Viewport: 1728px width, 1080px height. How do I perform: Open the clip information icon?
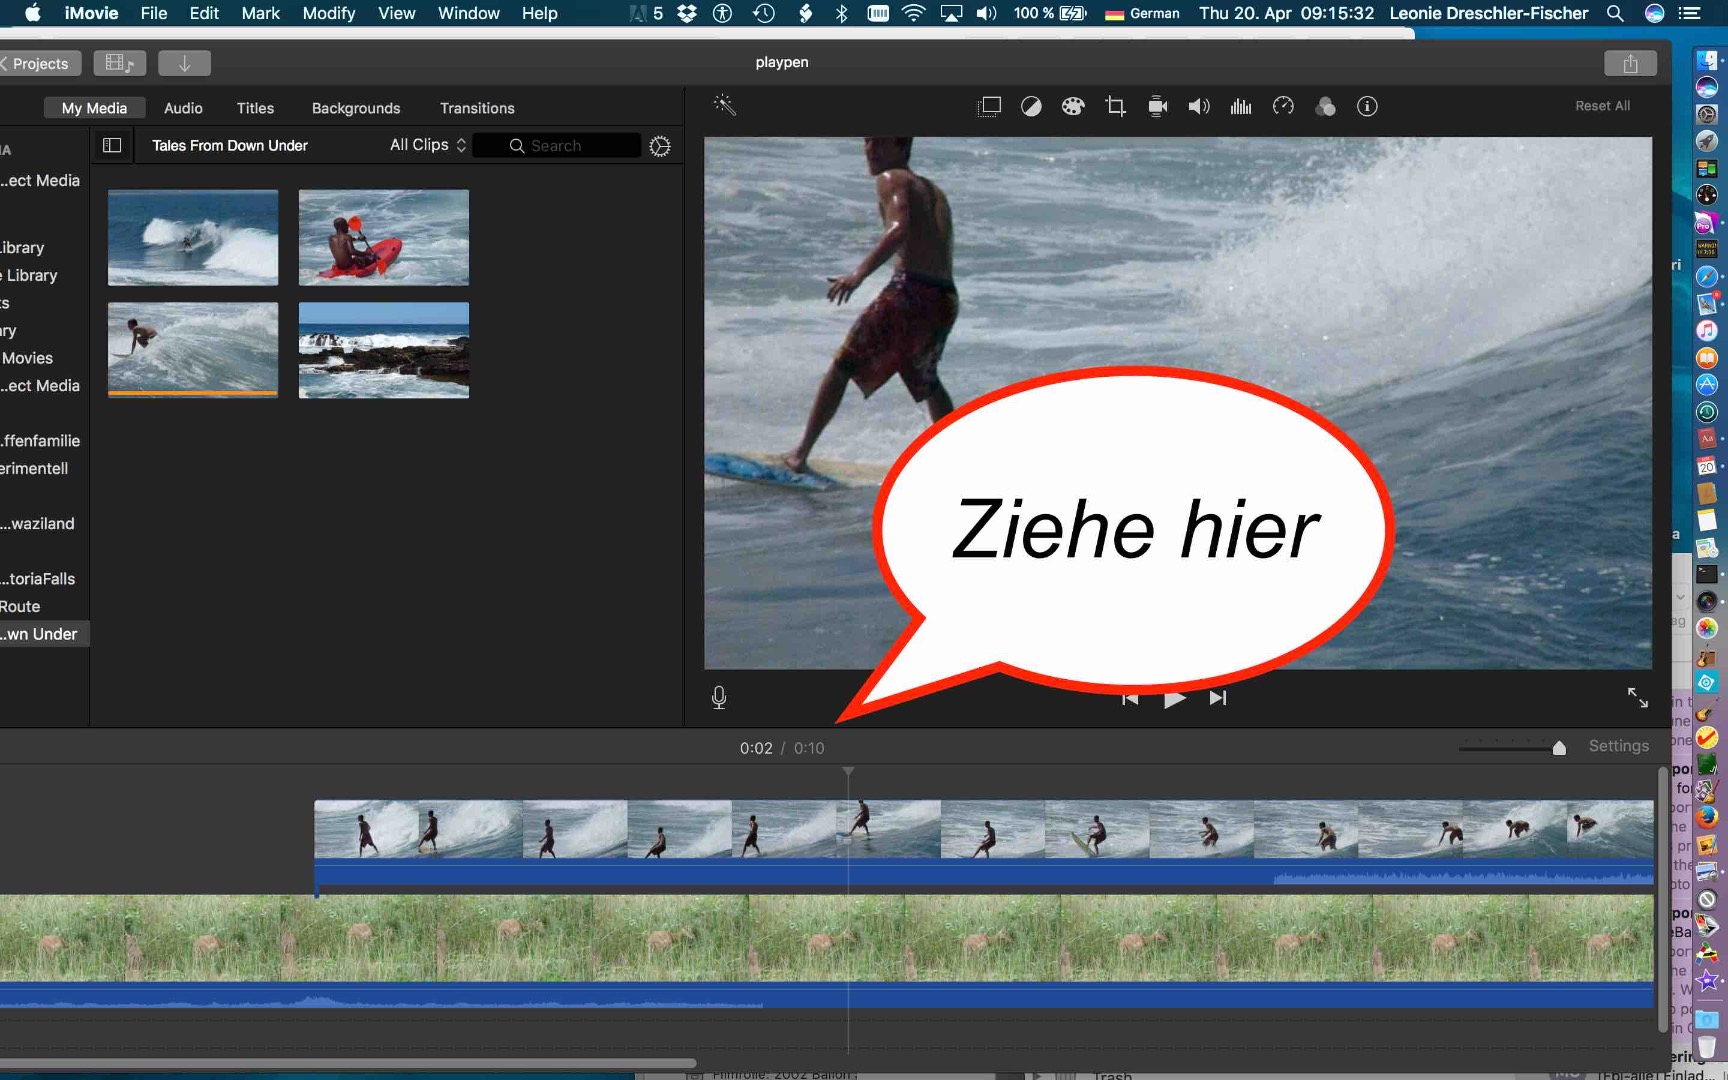1367,106
